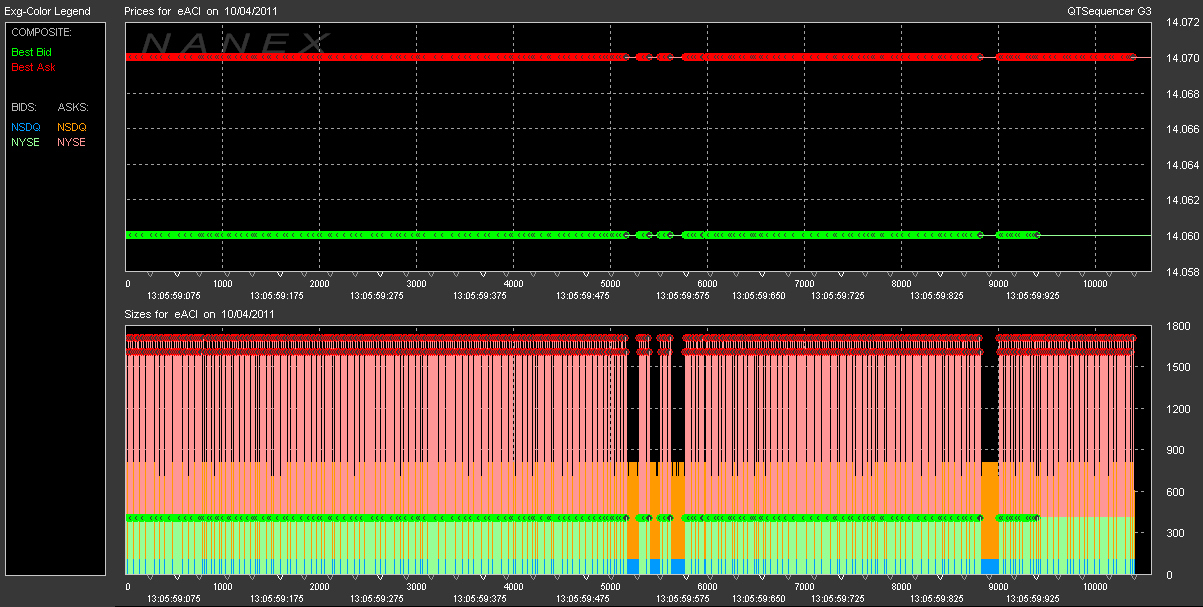Click the orange NSDQ asks legend label

pyautogui.click(x=72, y=127)
